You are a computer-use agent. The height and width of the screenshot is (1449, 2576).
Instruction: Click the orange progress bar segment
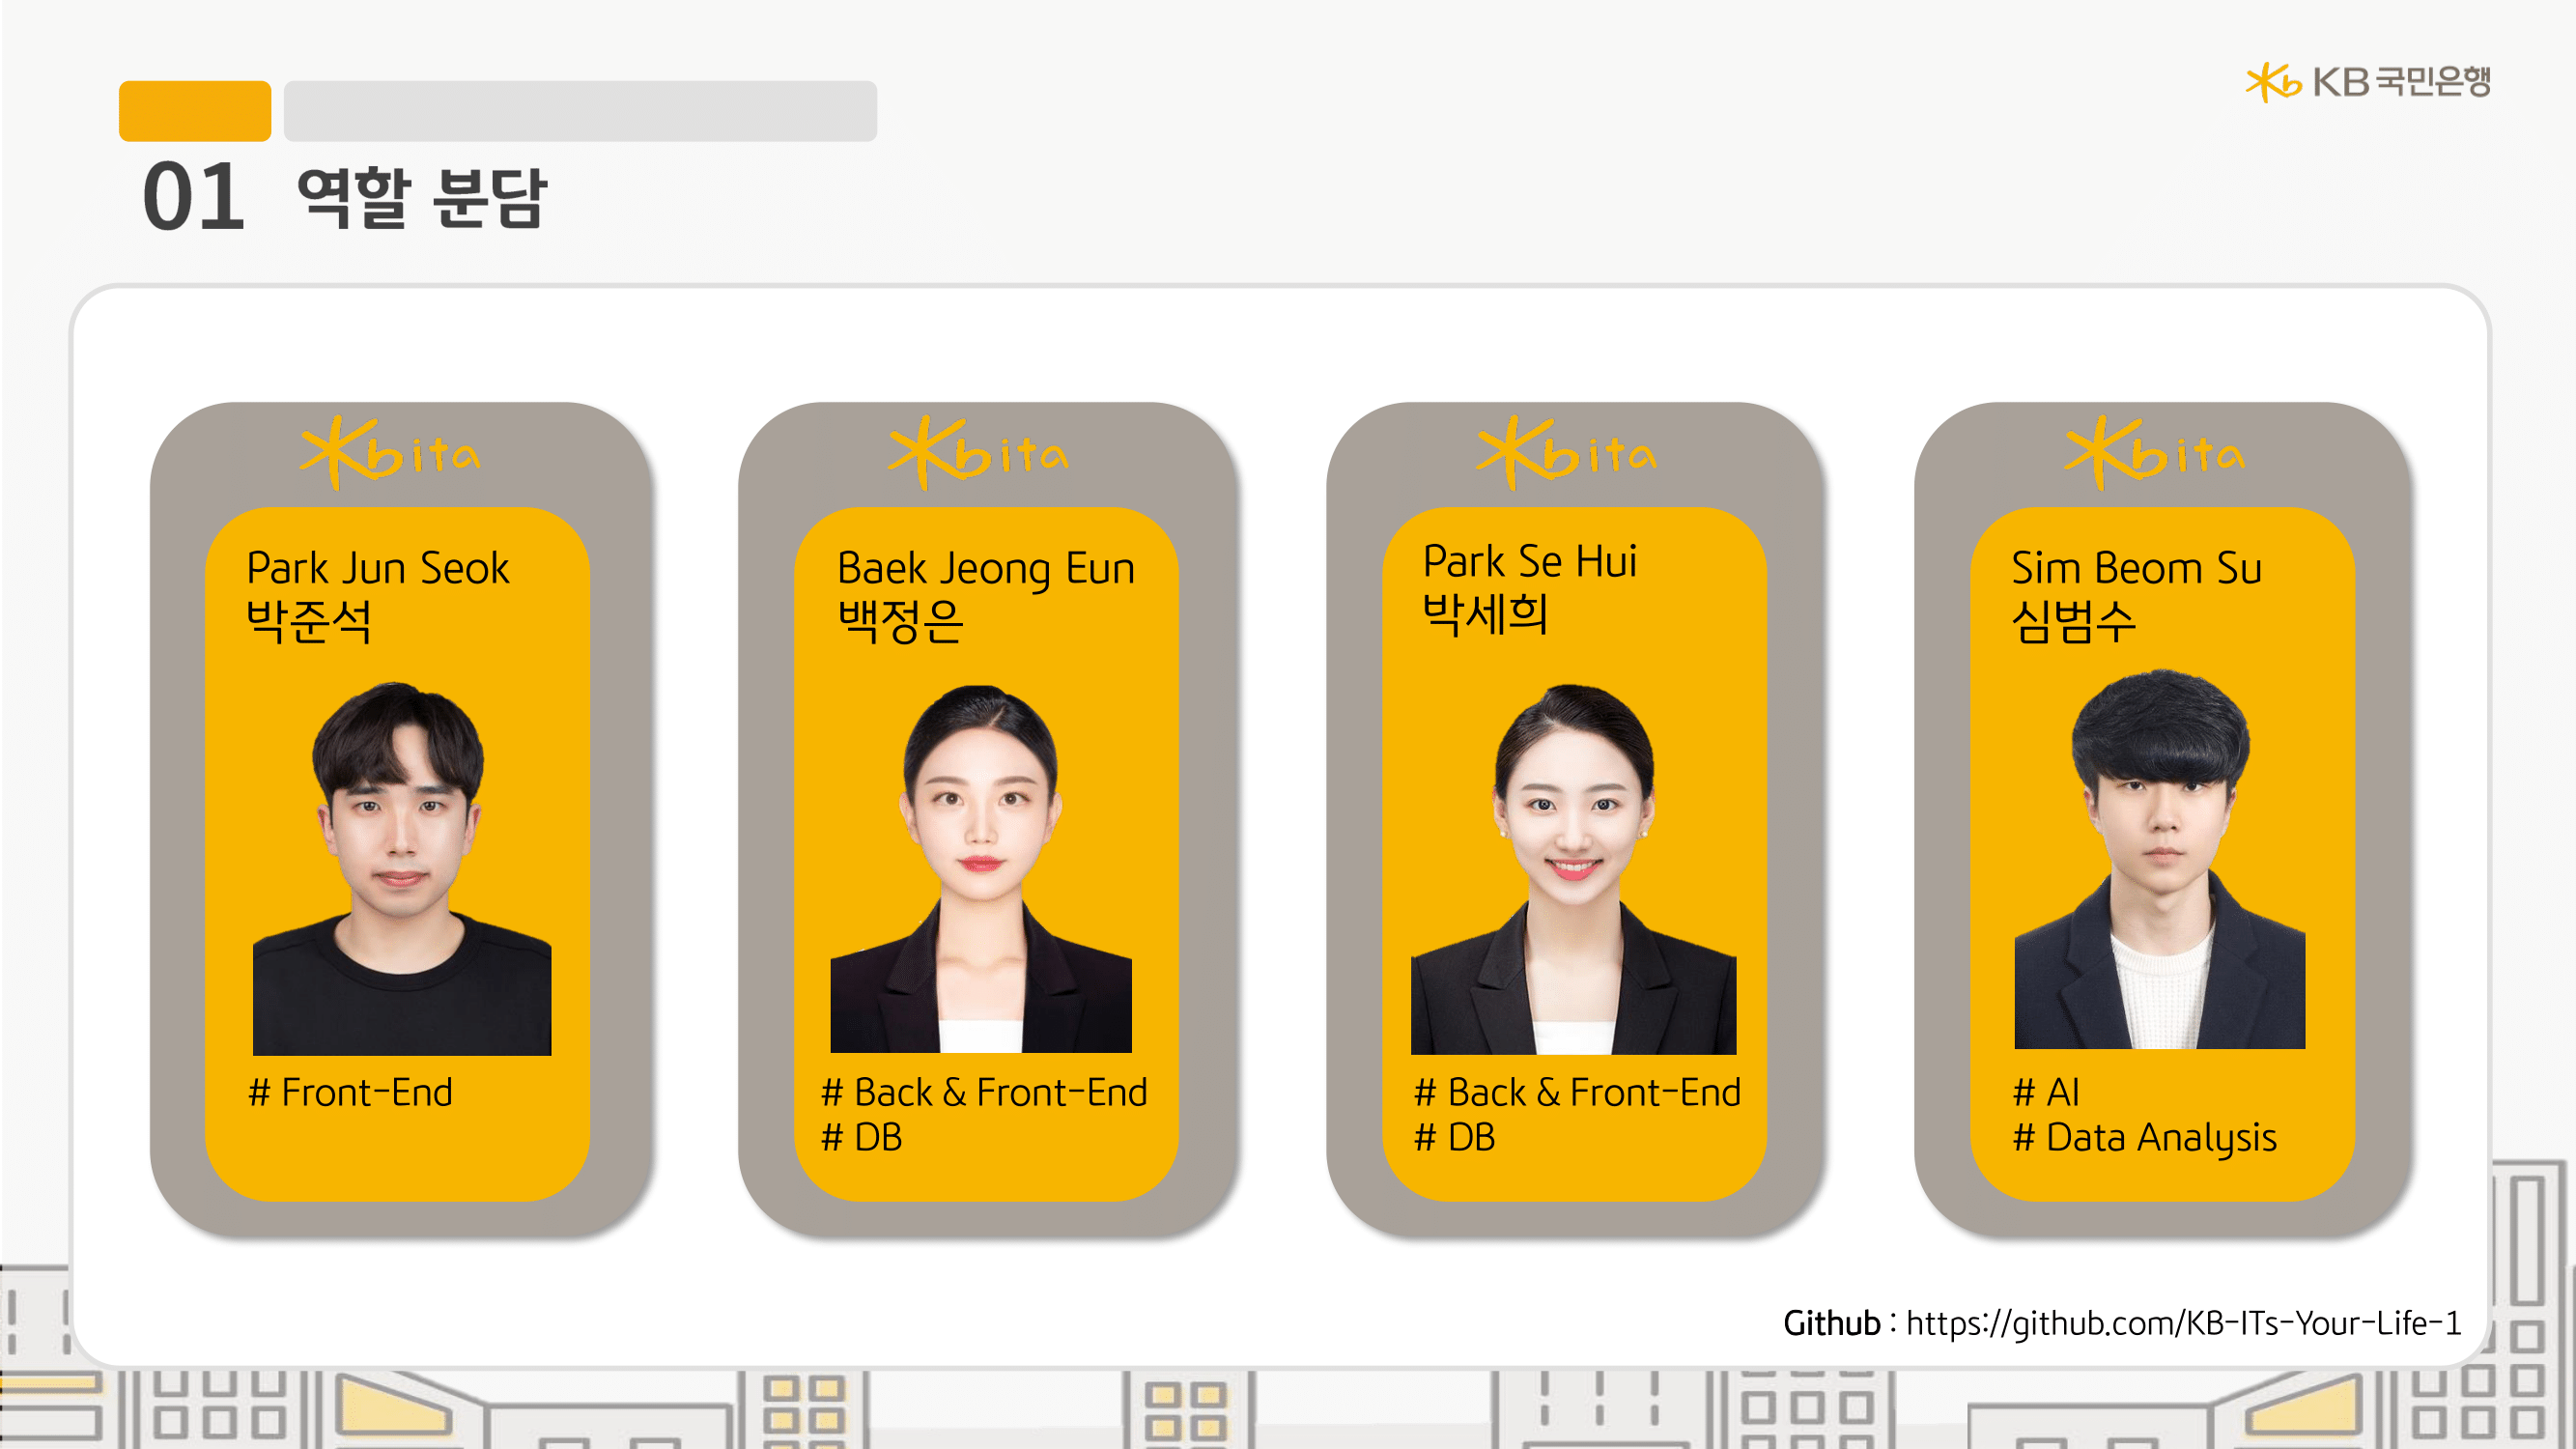pyautogui.click(x=195, y=111)
